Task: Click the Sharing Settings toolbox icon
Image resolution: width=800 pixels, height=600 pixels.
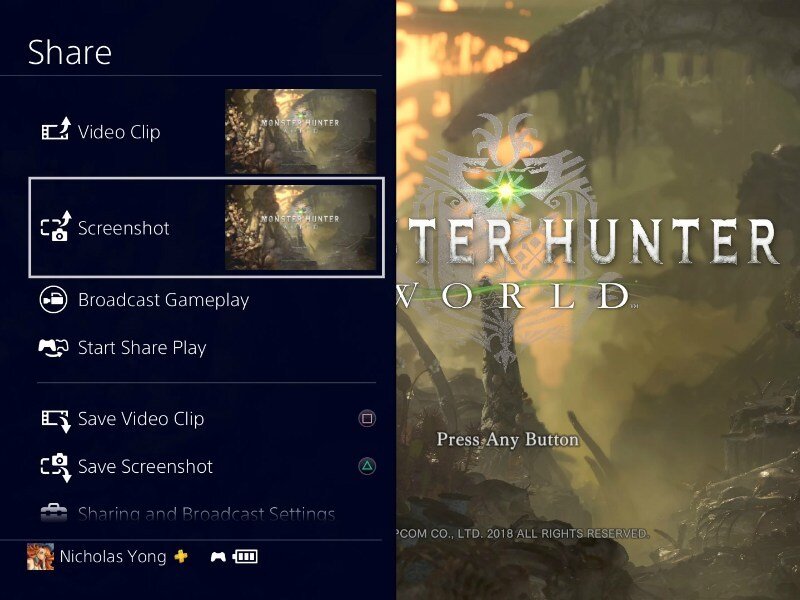Action: (54, 512)
